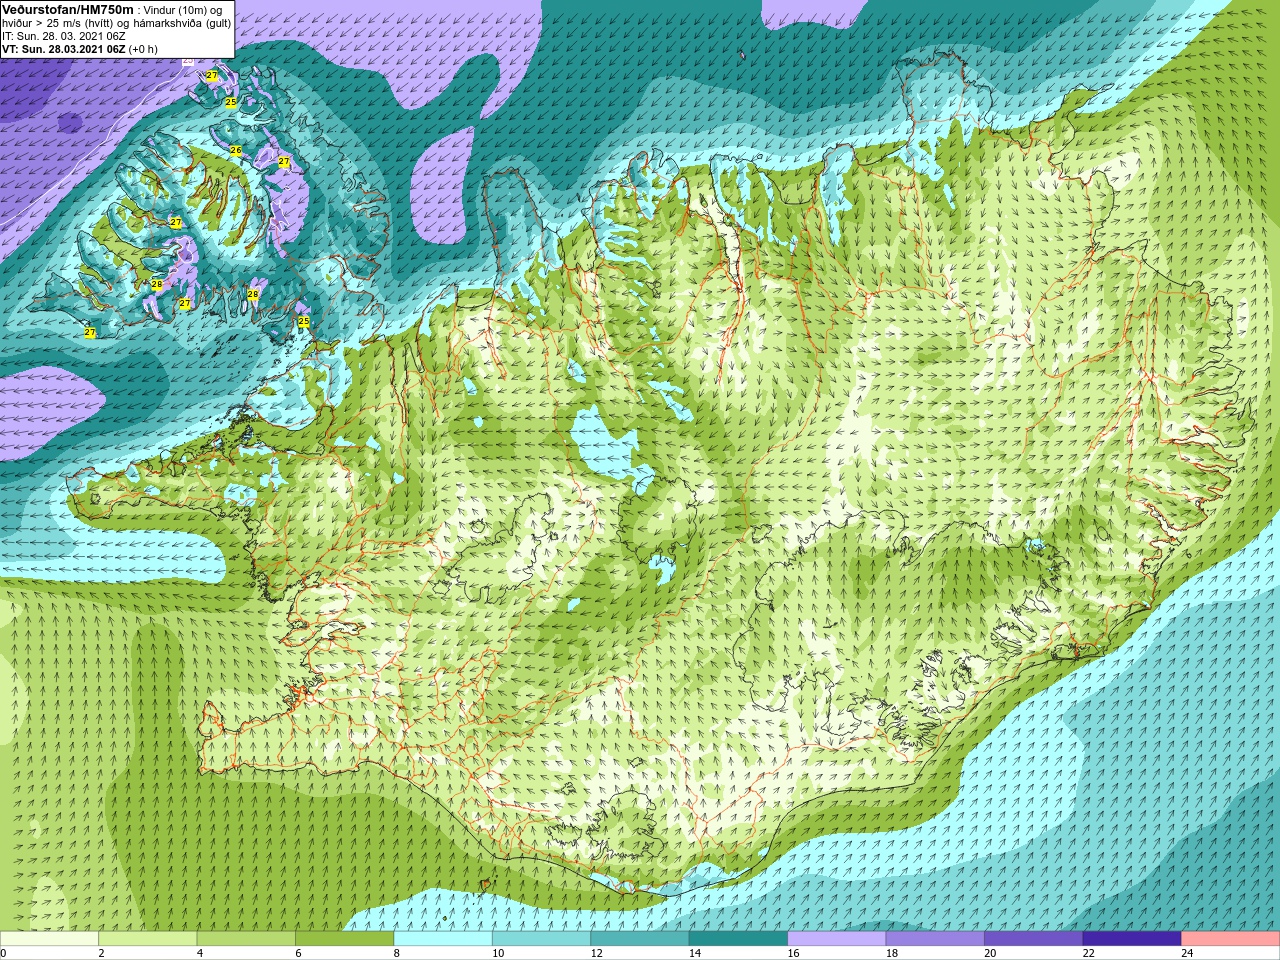Click the 16–18 m/s lavender legend swatch
The width and height of the screenshot is (1280, 960).
coord(837,939)
